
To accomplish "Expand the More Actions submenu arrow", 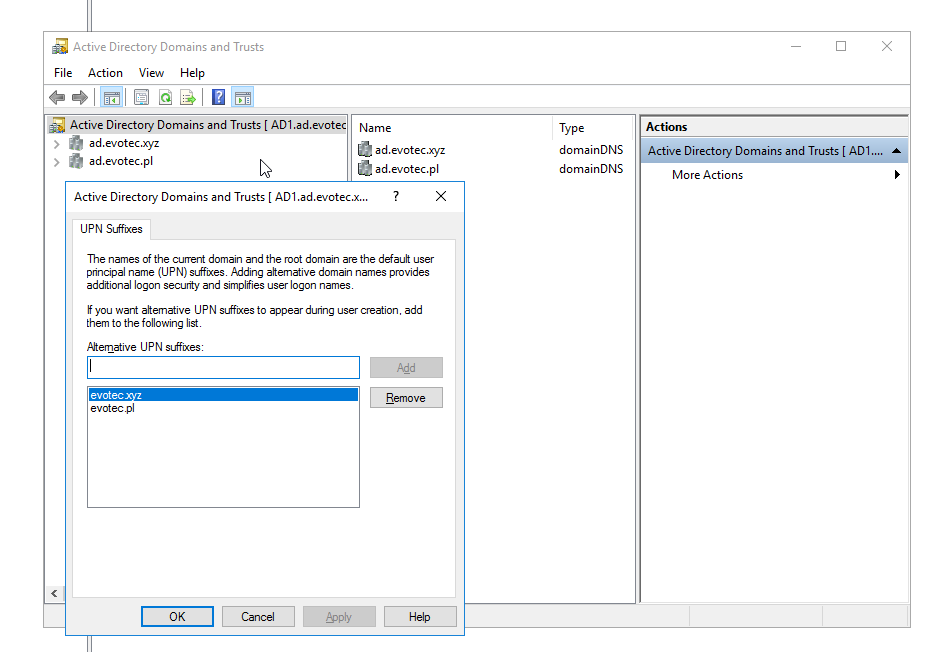I will tap(897, 175).
